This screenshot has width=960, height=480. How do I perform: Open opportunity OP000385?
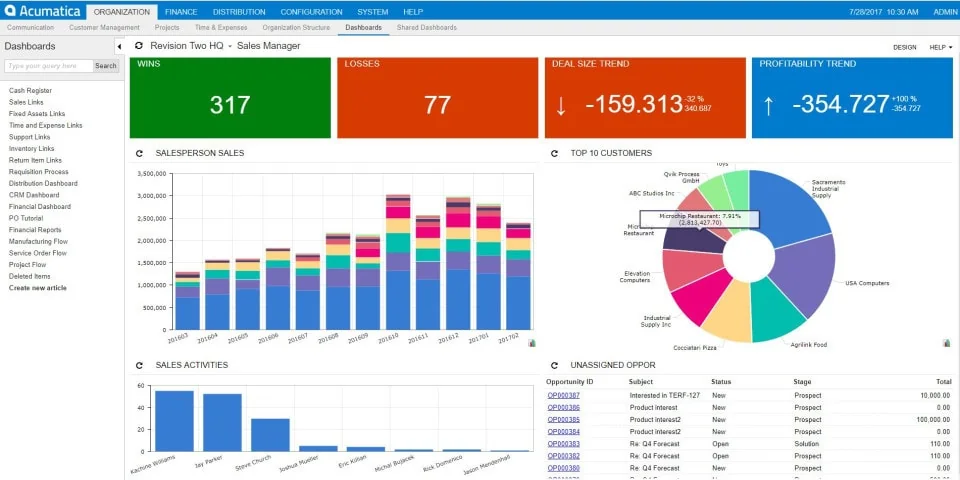click(563, 420)
